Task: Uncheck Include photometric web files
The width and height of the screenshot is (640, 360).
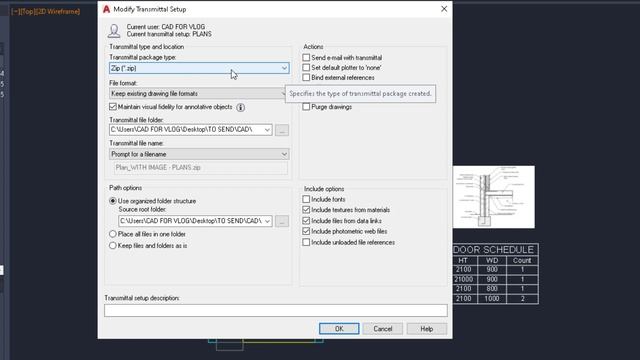Action: click(x=306, y=231)
